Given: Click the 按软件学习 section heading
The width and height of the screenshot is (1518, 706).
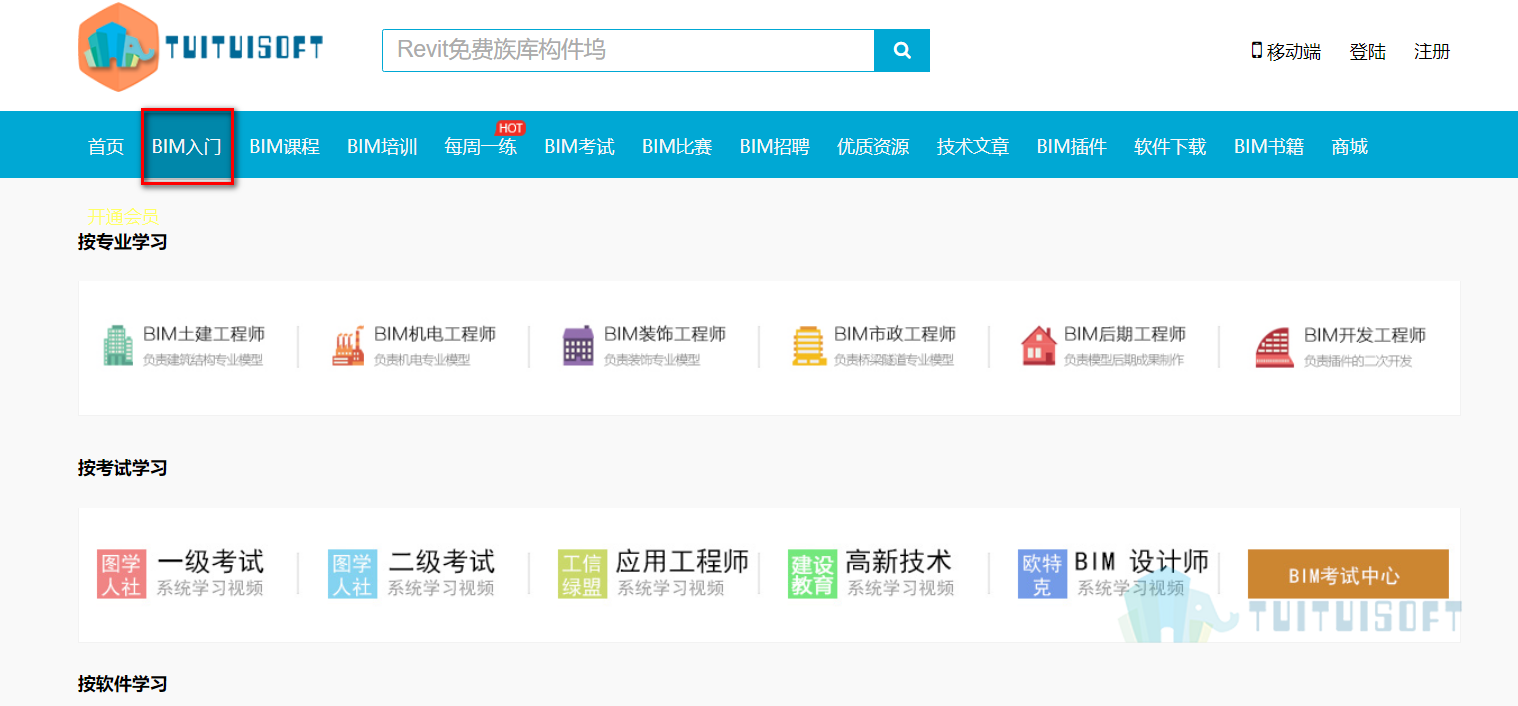Looking at the screenshot, I should click(123, 684).
